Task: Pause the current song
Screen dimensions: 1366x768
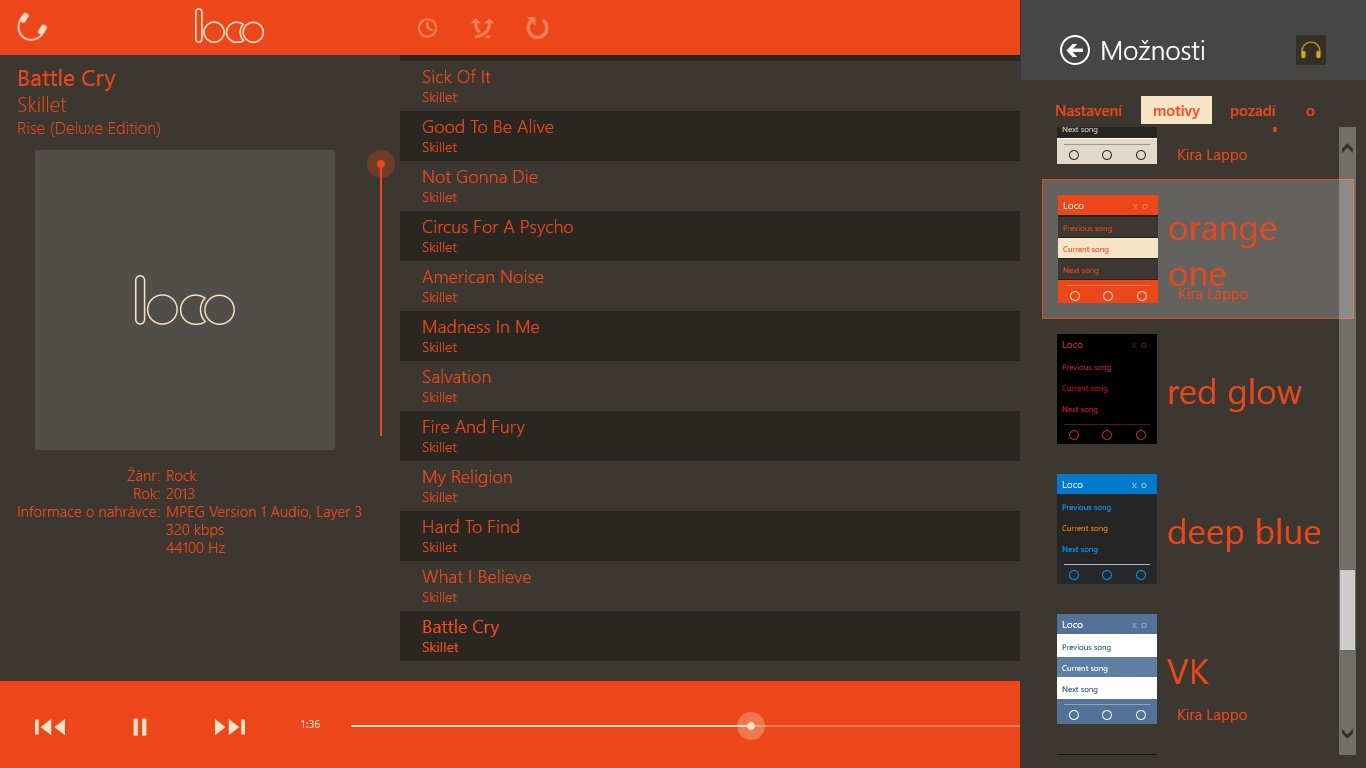Action: [x=140, y=727]
